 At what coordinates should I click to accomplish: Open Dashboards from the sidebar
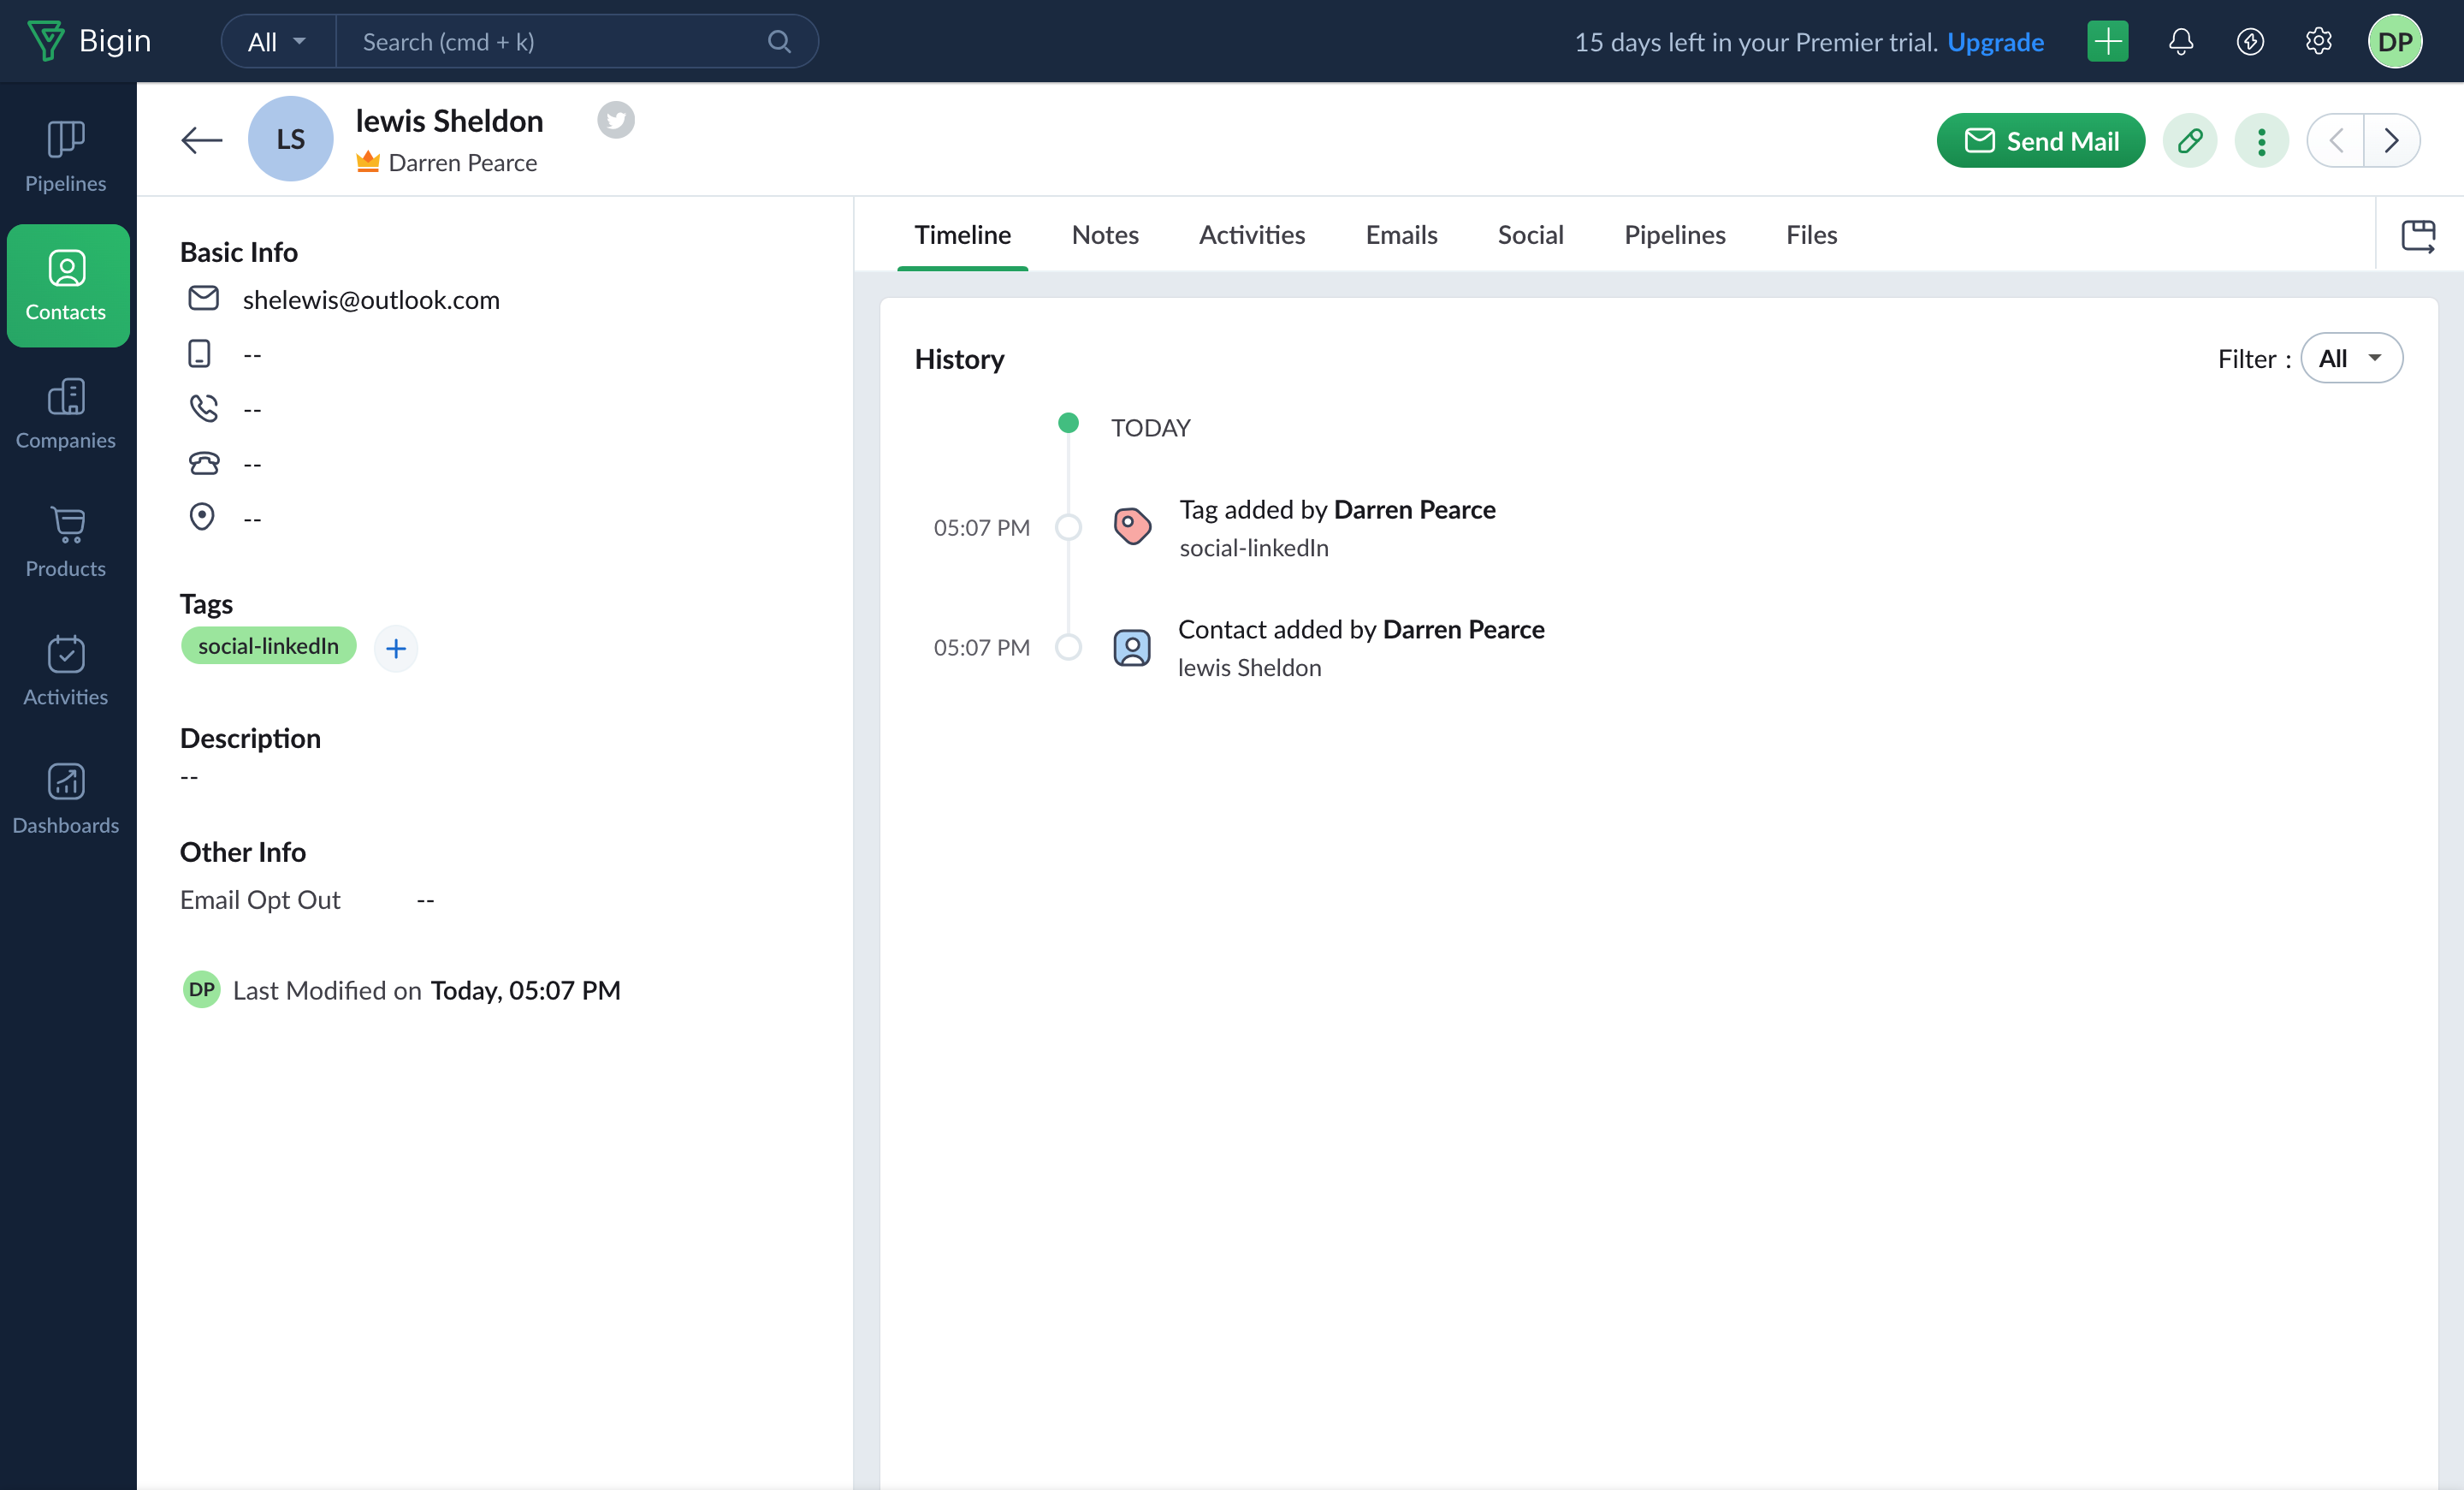tap(66, 798)
